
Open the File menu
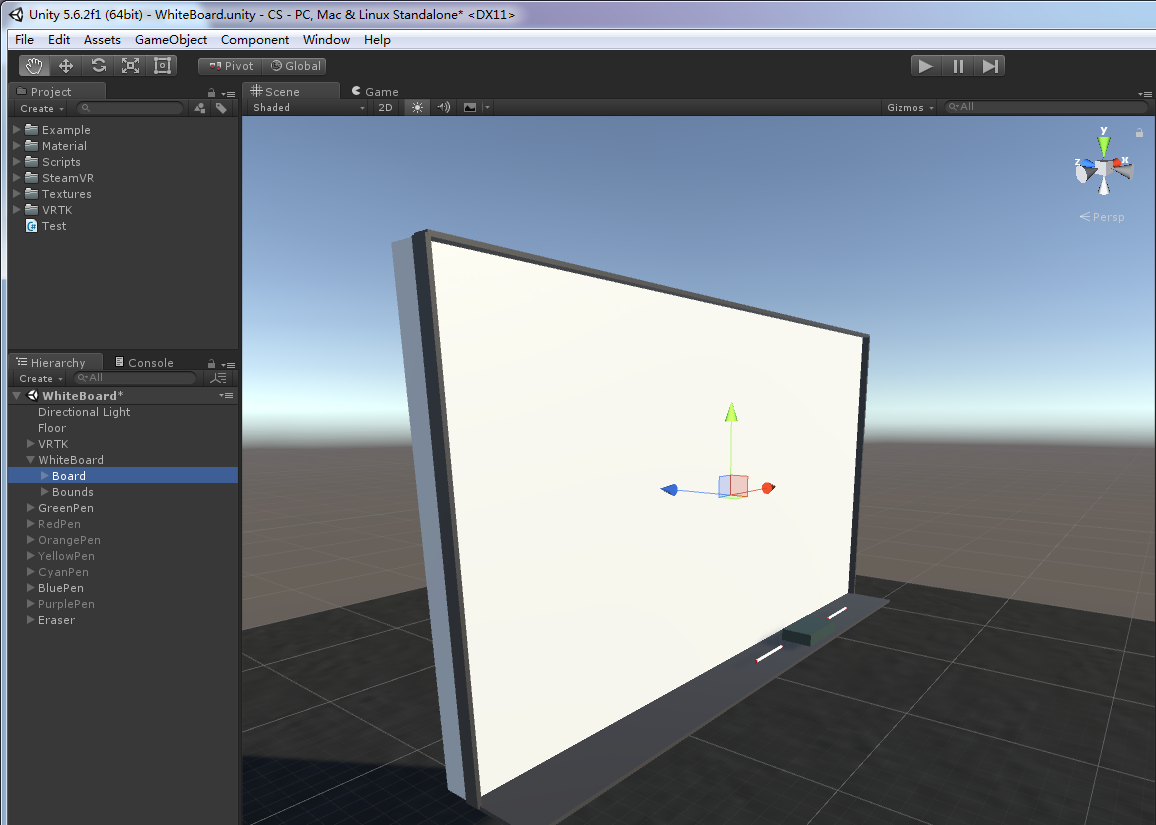tap(24, 40)
